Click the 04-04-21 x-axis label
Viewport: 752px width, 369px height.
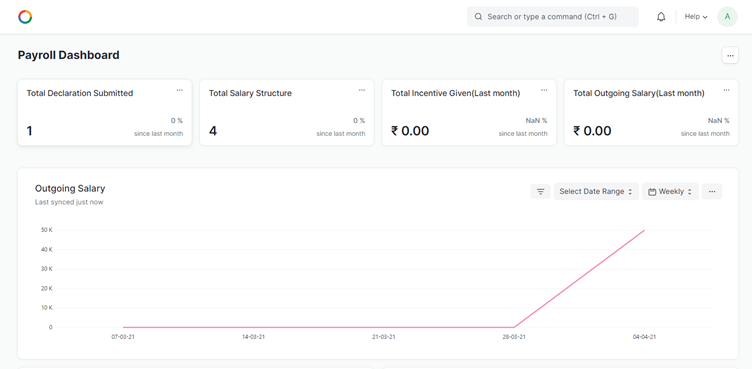(644, 337)
